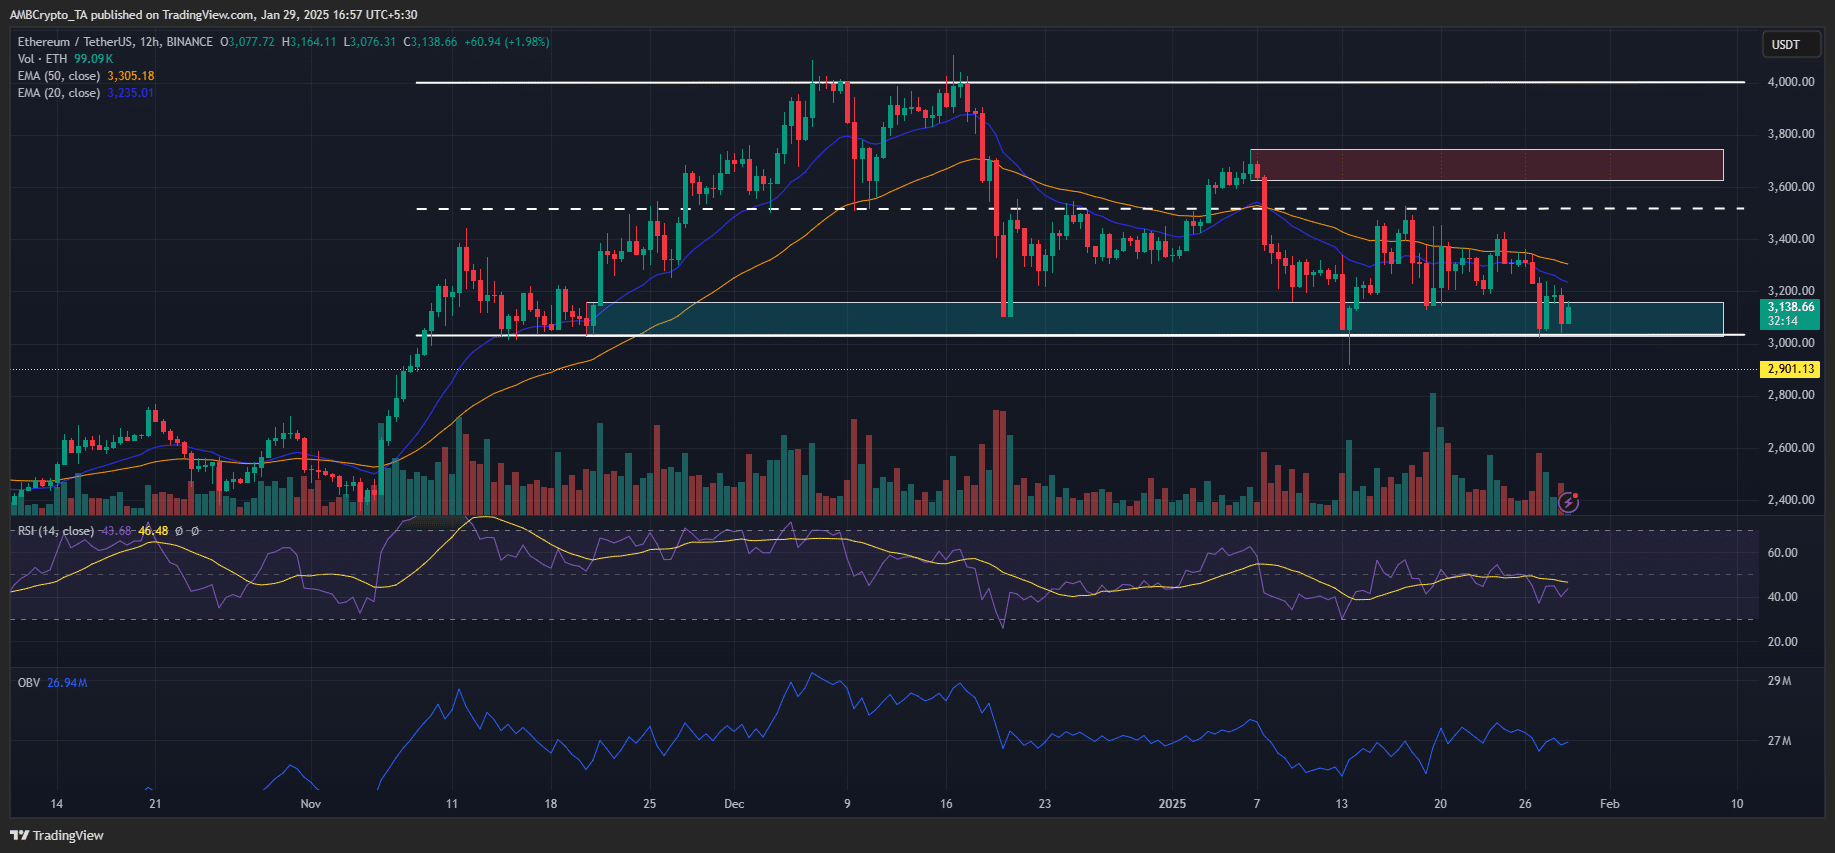Click the Feb label on time axis
The height and width of the screenshot is (853, 1835).
tap(1609, 804)
